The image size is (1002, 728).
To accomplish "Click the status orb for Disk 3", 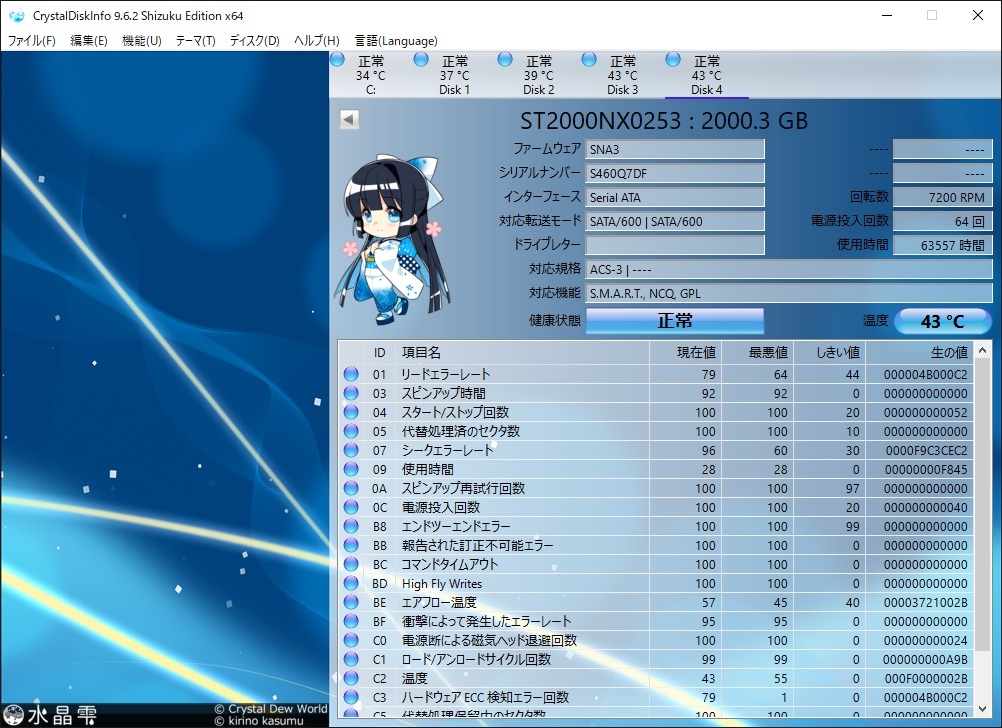I will (589, 60).
